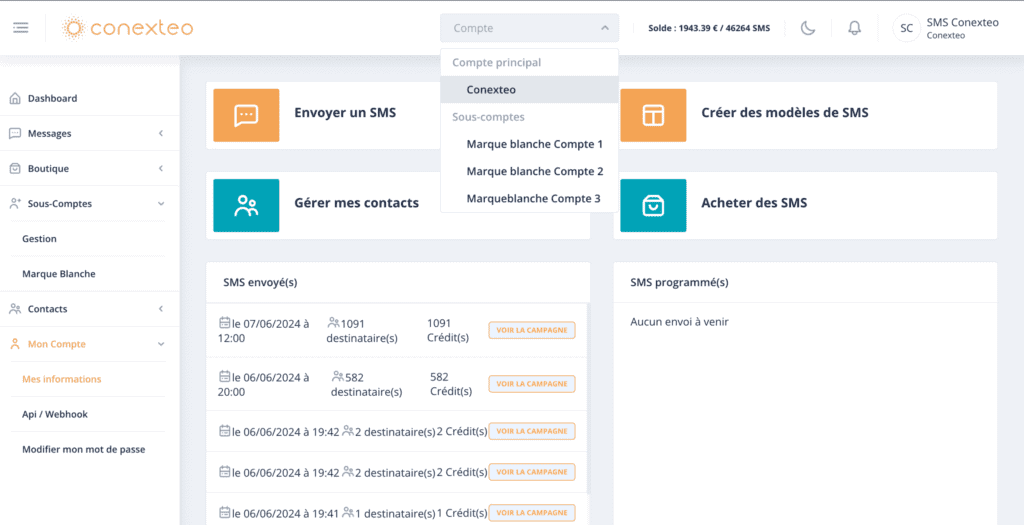Click the SMS envoyé(s) list scrollbar
Image resolution: width=1024 pixels, height=525 pixels.
588,398
